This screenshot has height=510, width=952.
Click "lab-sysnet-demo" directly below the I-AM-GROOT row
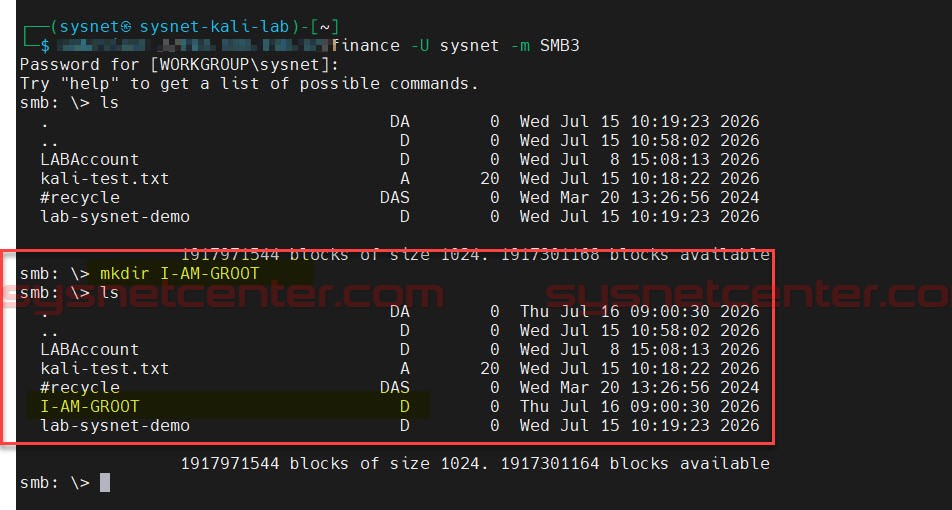click(x=115, y=425)
